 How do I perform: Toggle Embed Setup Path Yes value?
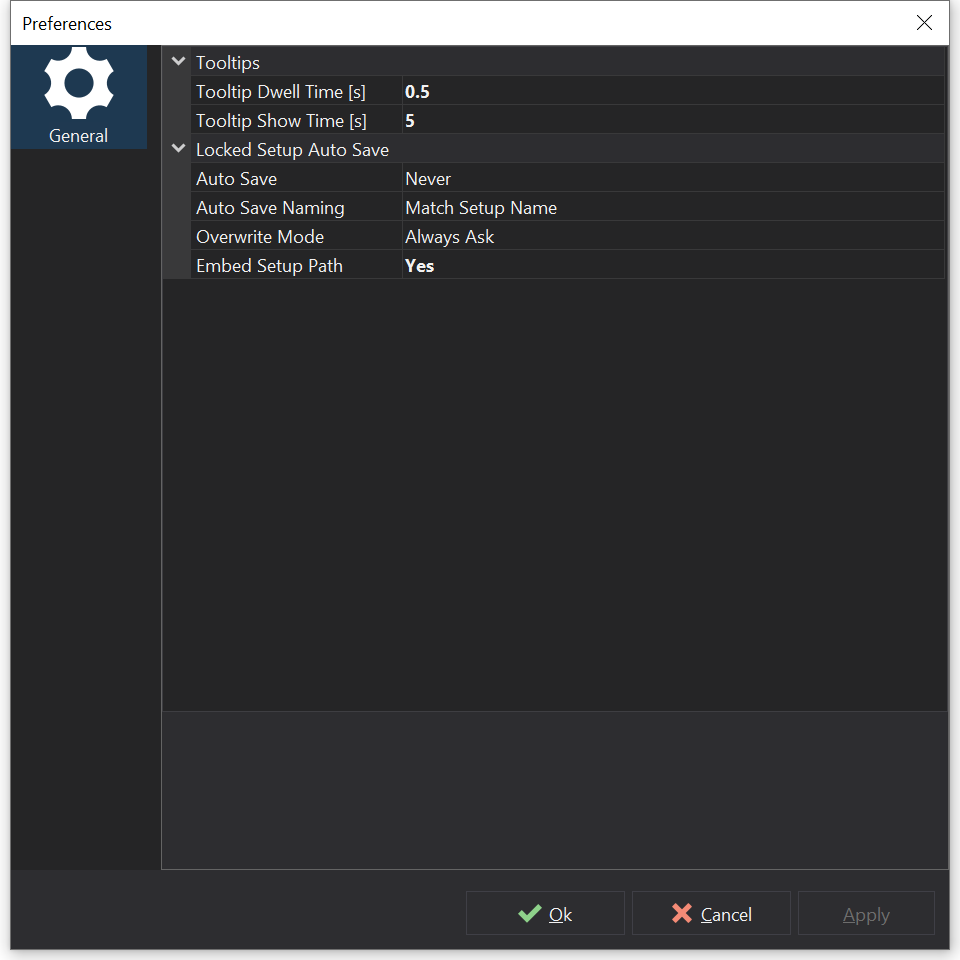tap(672, 266)
